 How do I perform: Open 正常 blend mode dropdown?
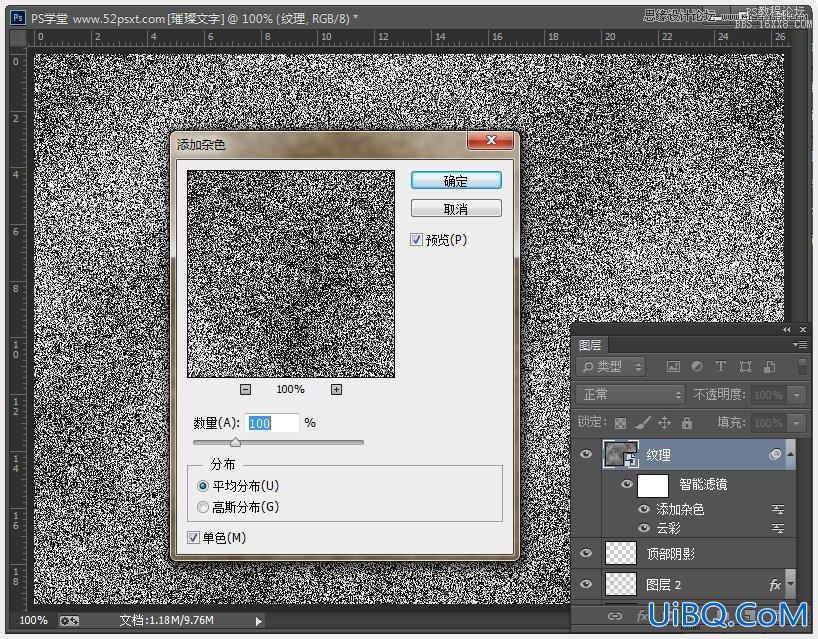(x=630, y=394)
